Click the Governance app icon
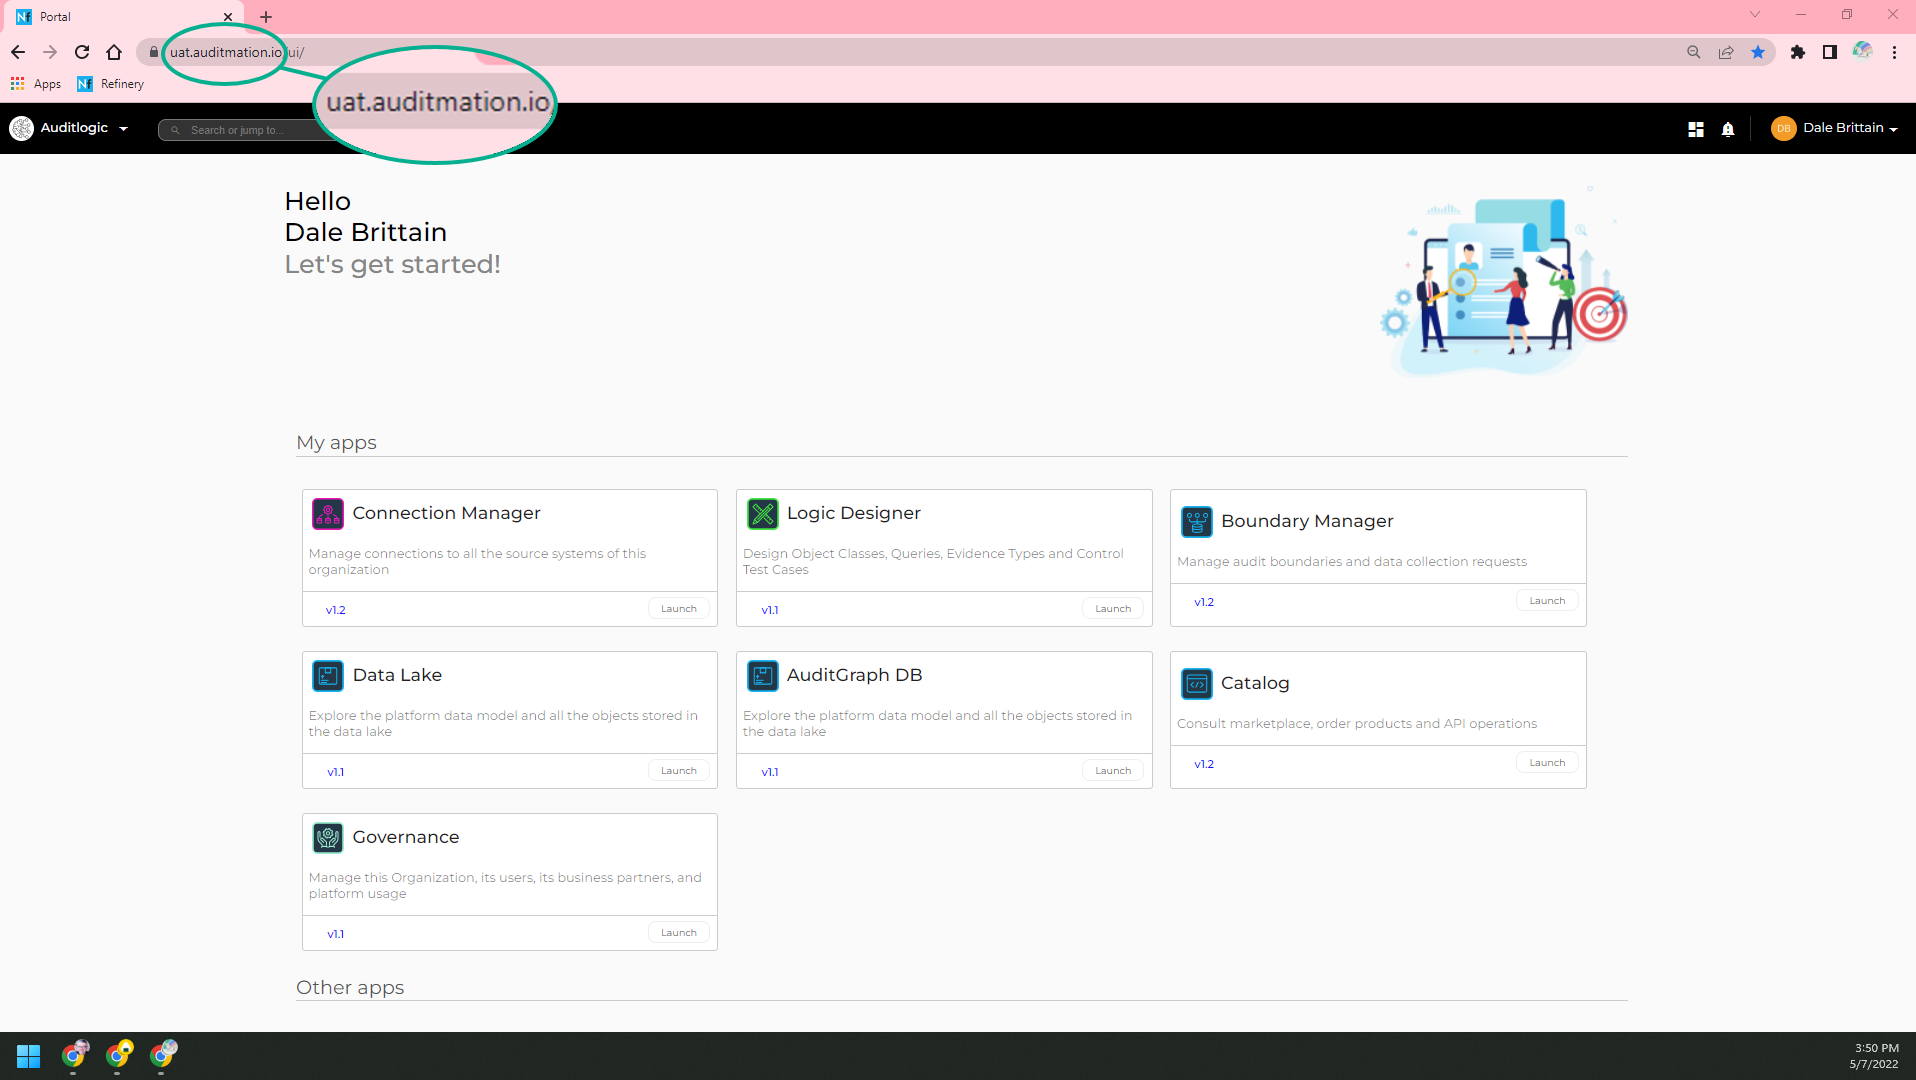Screen dimensions: 1916x1080 click(x=327, y=838)
